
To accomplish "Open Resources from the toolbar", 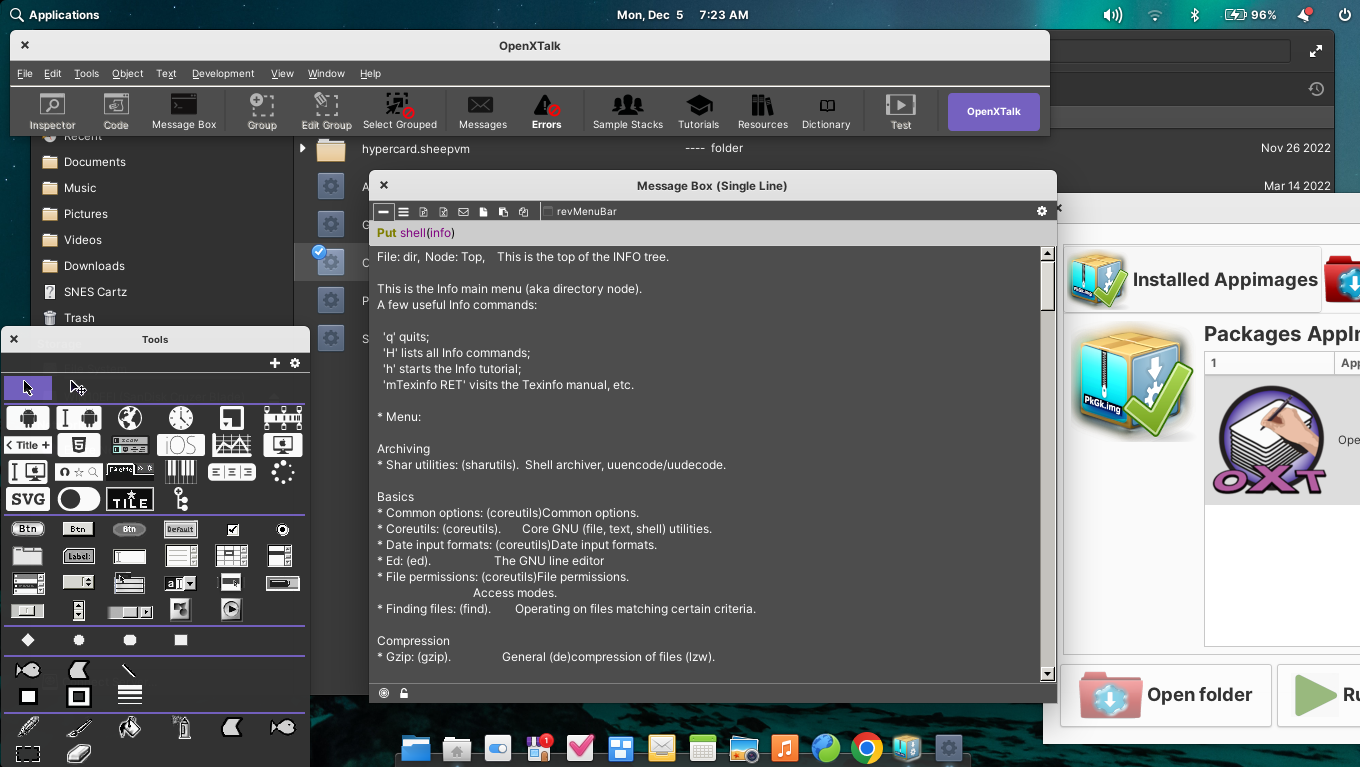I will pyautogui.click(x=763, y=111).
